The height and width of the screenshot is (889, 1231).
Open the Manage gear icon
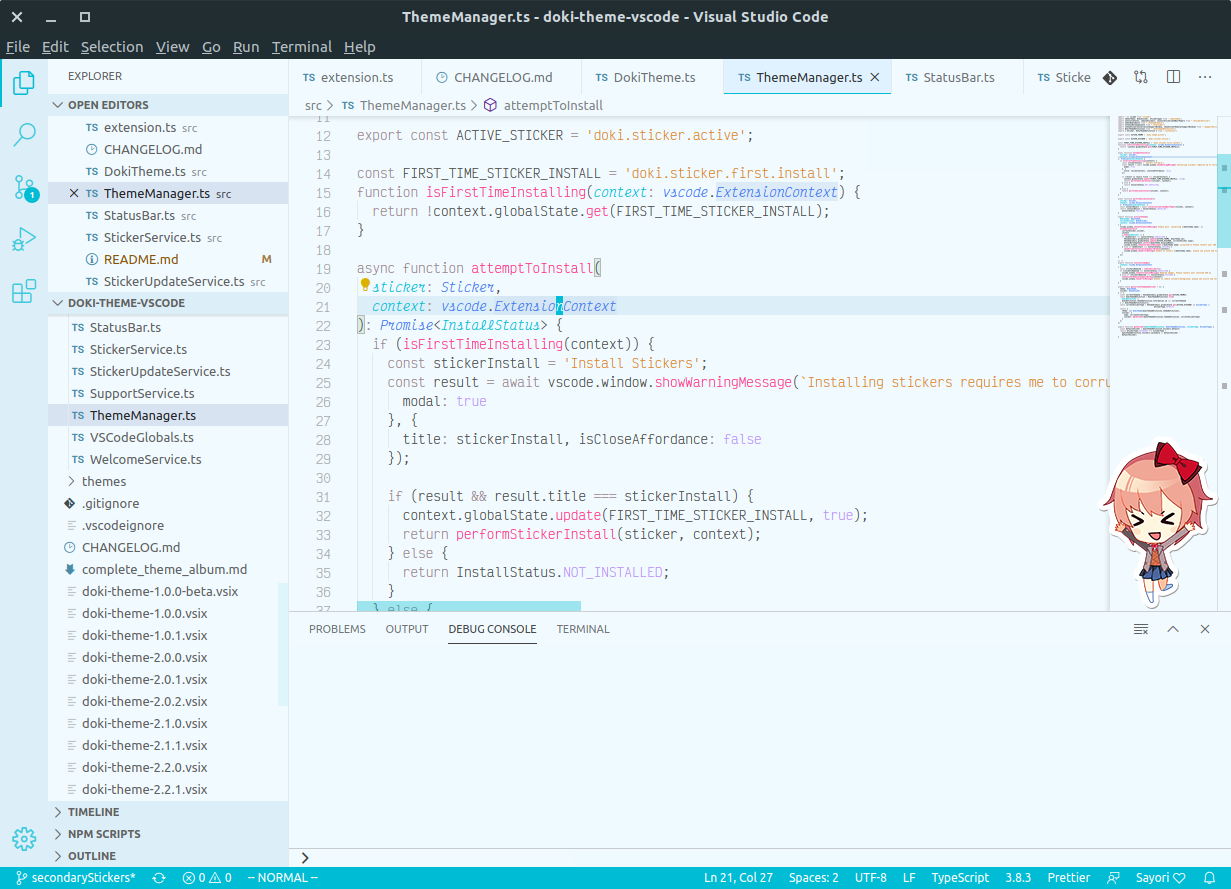(x=24, y=839)
